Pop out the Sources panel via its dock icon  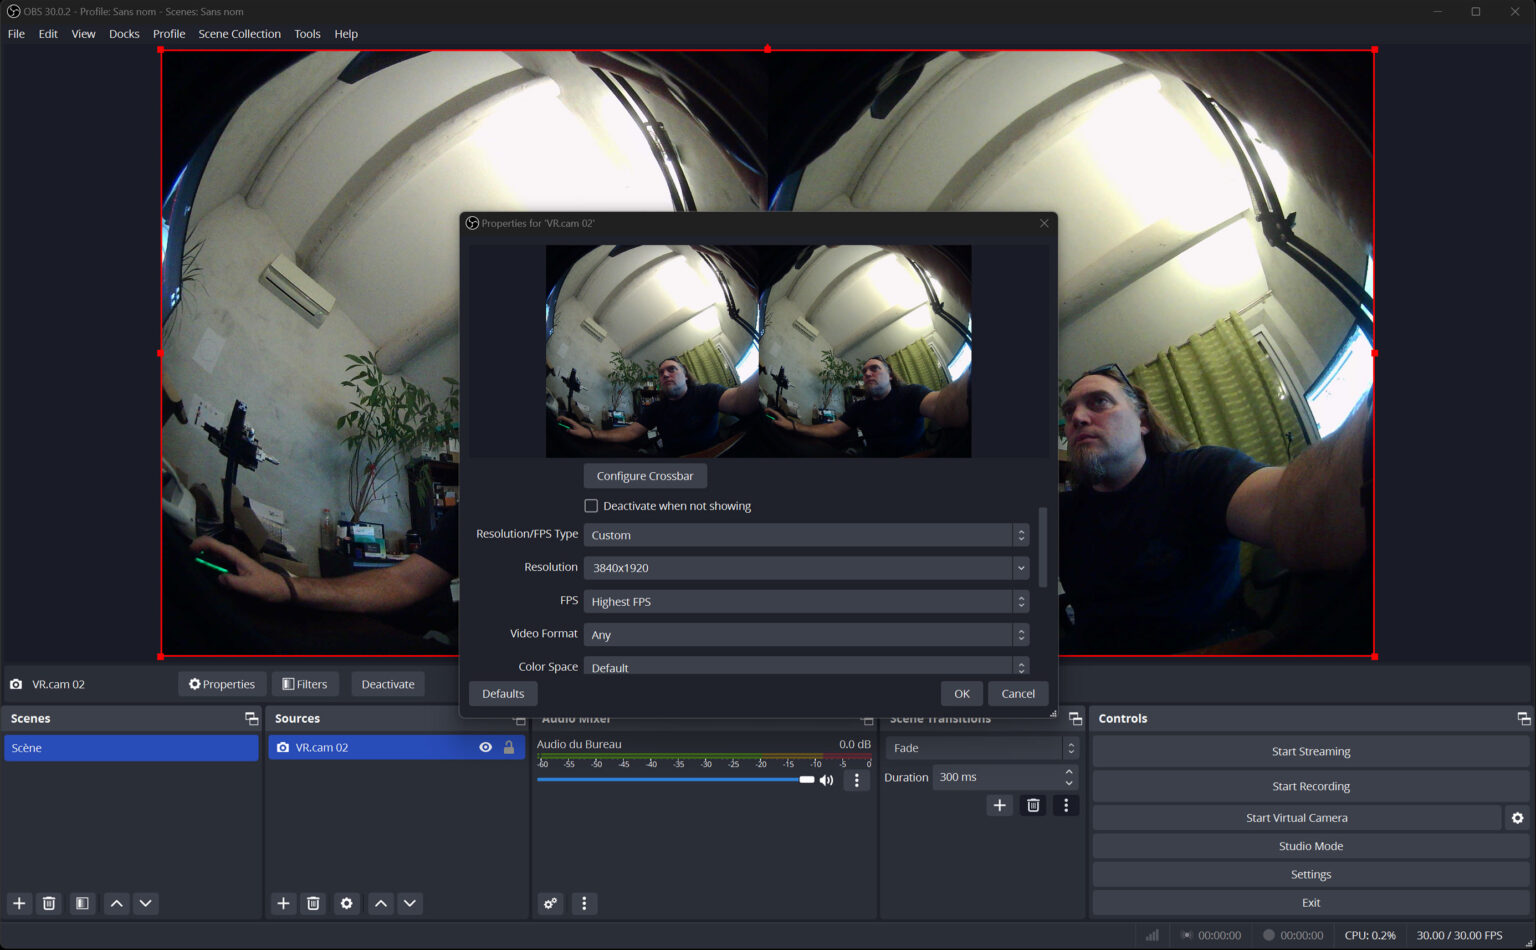pos(520,718)
